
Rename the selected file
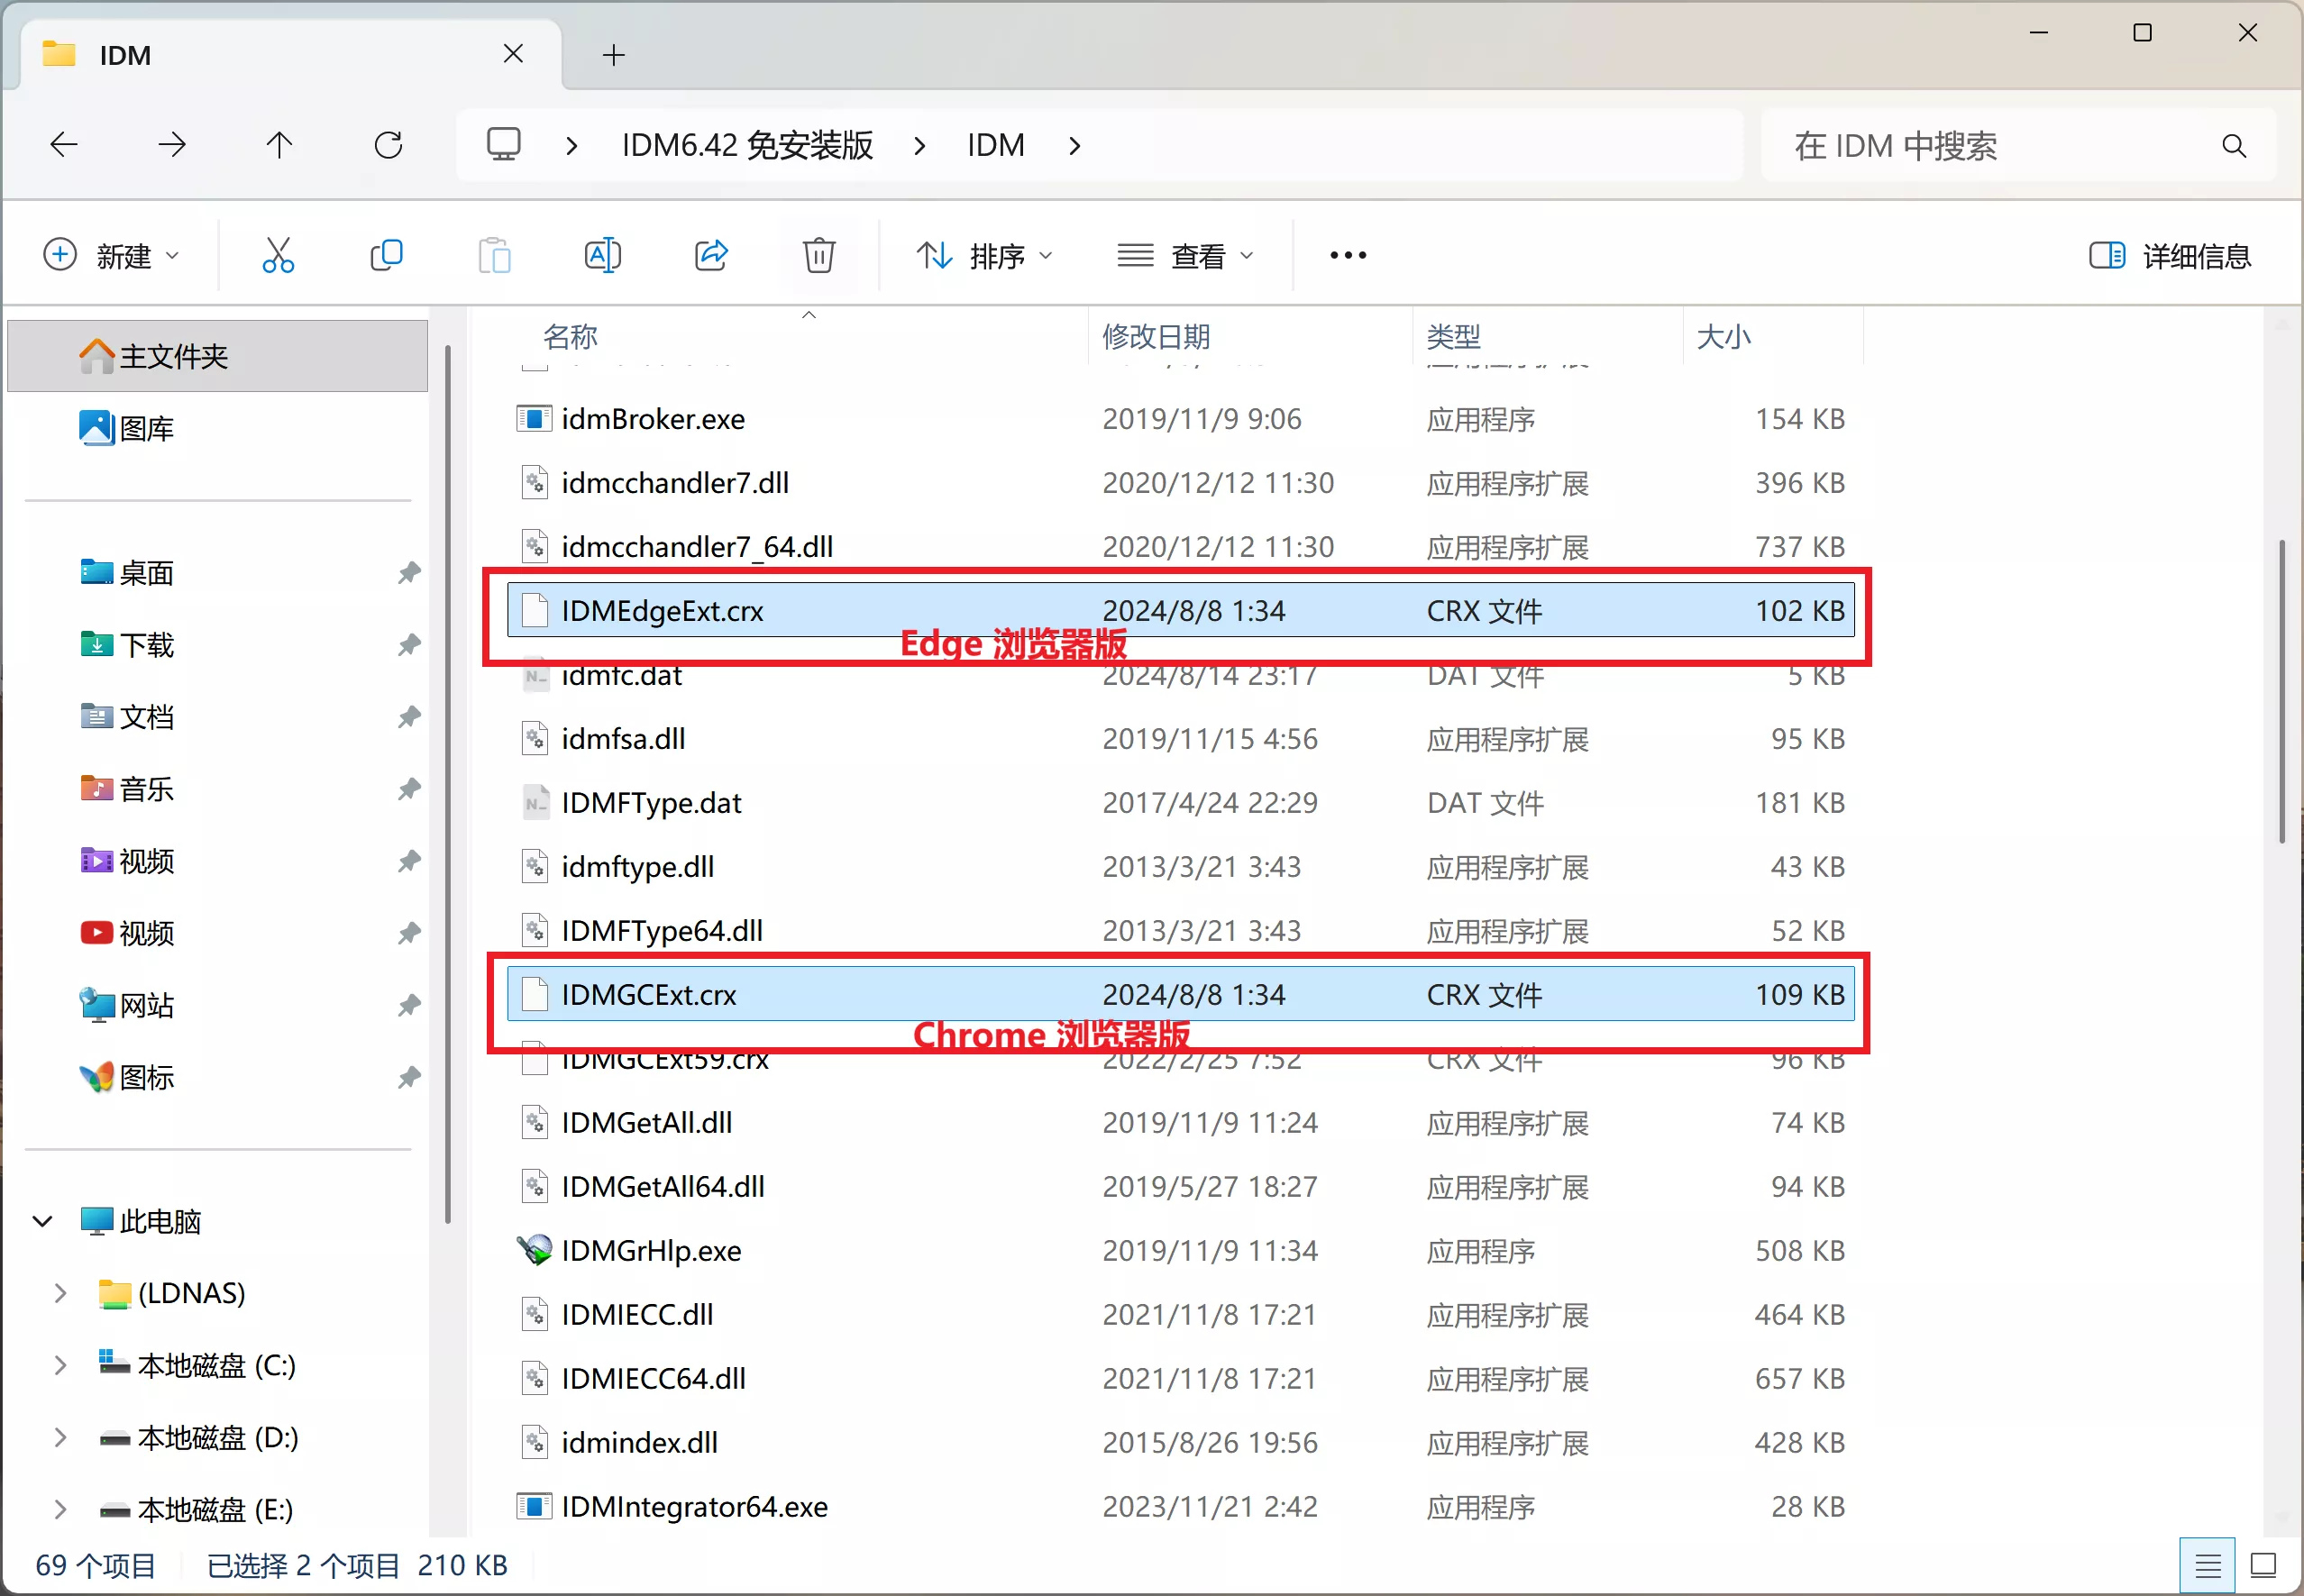[601, 255]
